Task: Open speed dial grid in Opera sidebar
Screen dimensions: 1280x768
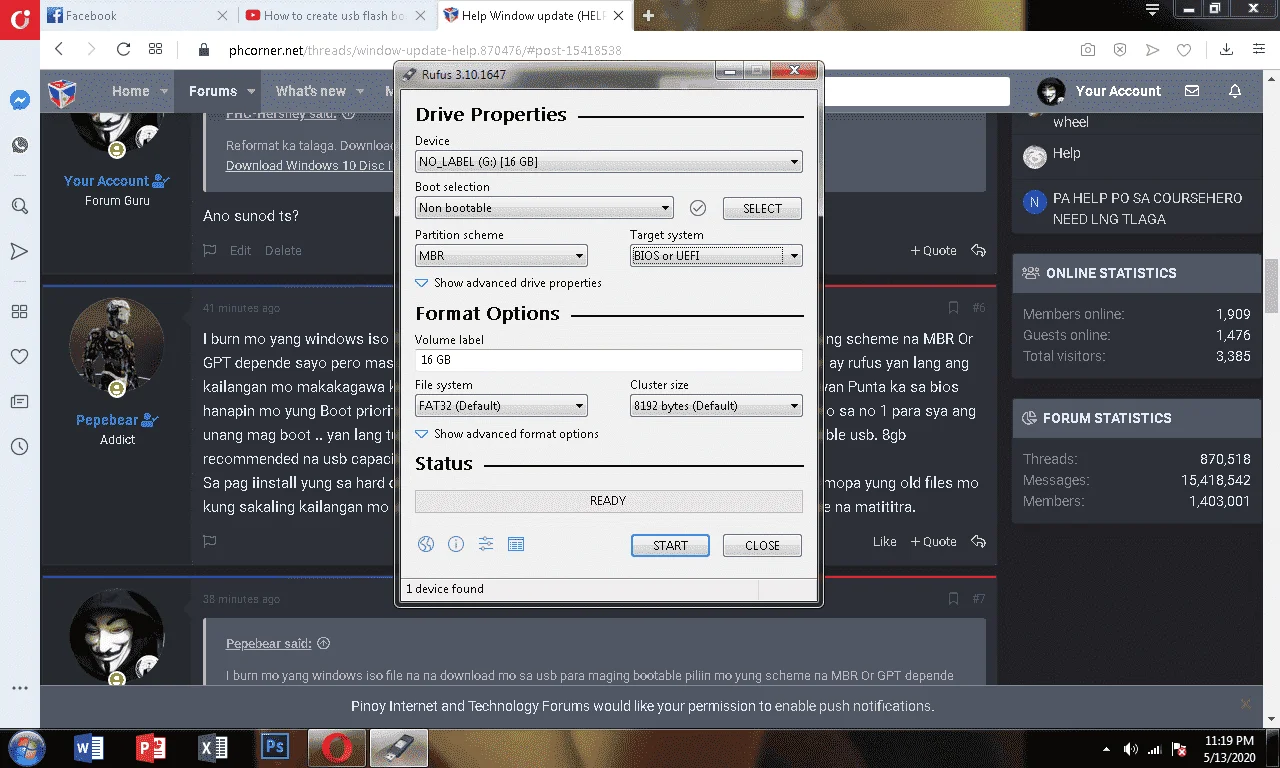Action: point(19,311)
